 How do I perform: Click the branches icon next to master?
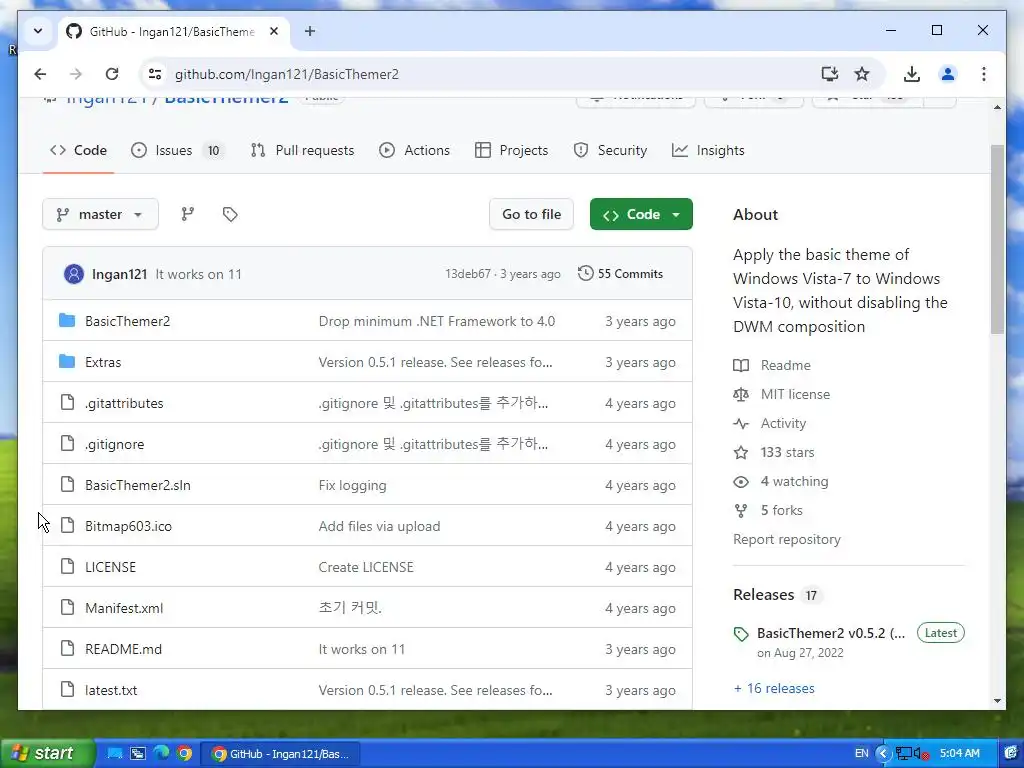pos(187,214)
